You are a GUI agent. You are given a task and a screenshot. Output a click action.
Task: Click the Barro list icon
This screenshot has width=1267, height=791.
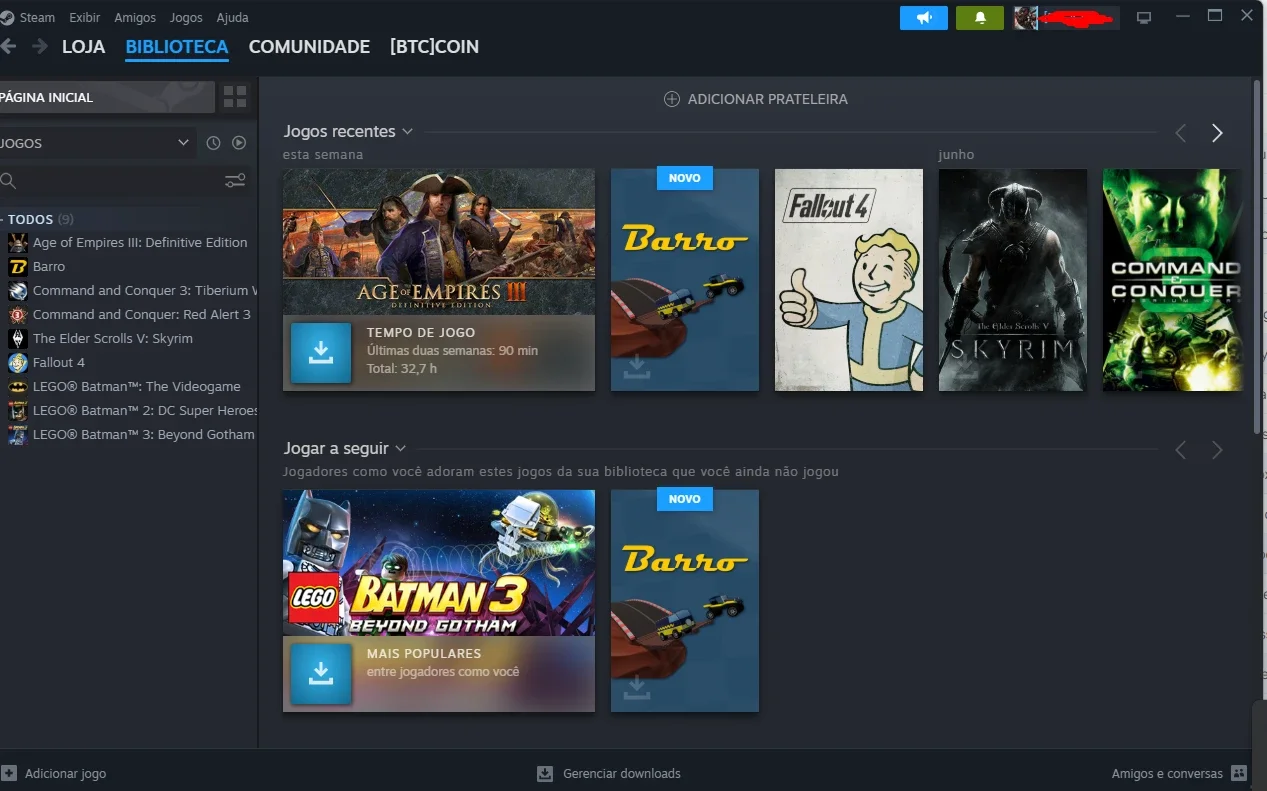17,266
